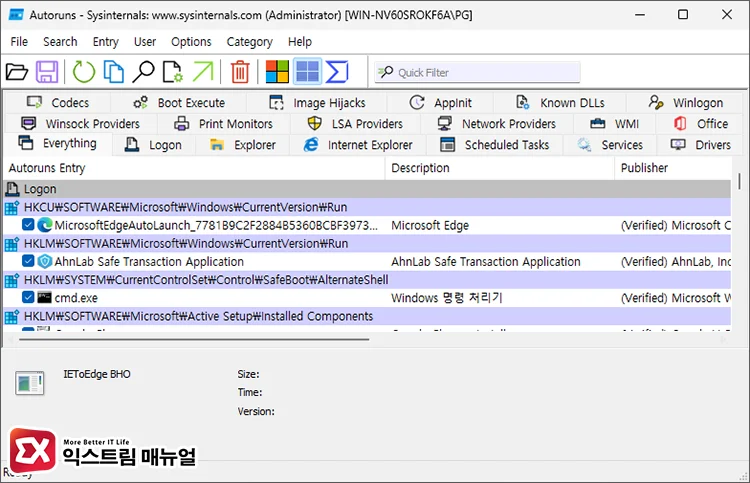Click the Publisher column header

click(644, 168)
